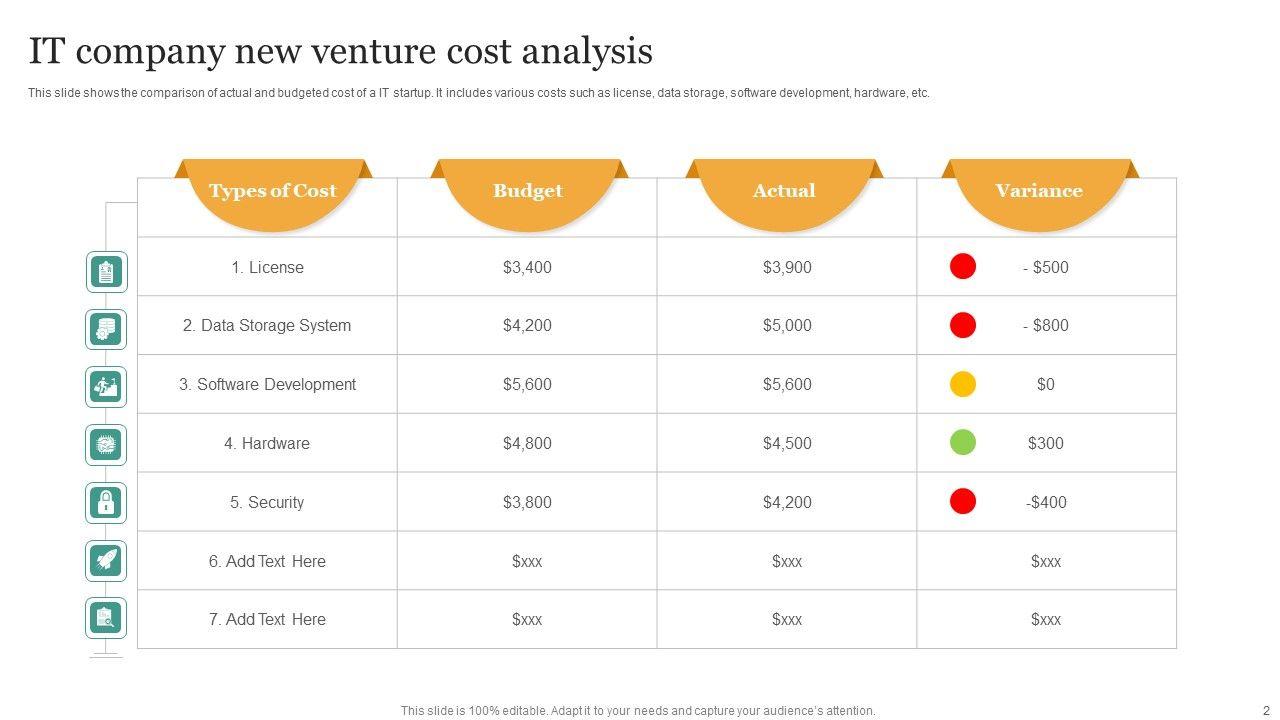Click the slide title text
This screenshot has height=720, width=1280.
(x=341, y=50)
